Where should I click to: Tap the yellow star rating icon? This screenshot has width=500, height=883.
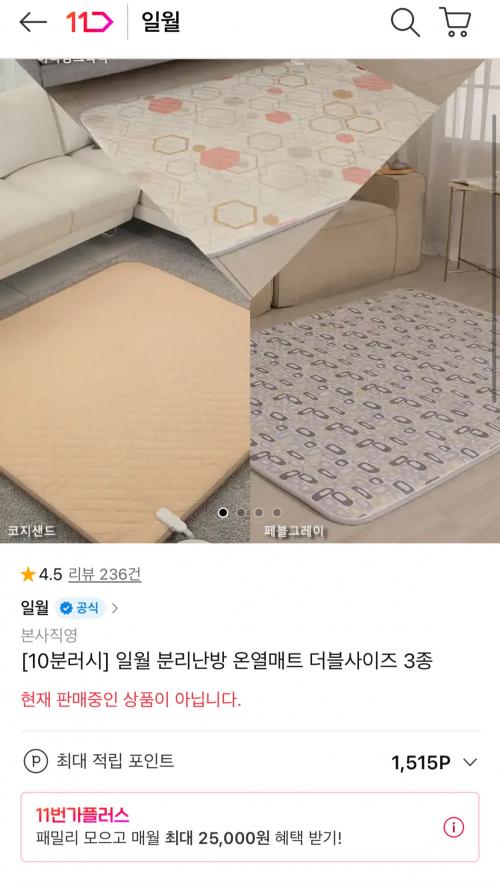(x=28, y=574)
